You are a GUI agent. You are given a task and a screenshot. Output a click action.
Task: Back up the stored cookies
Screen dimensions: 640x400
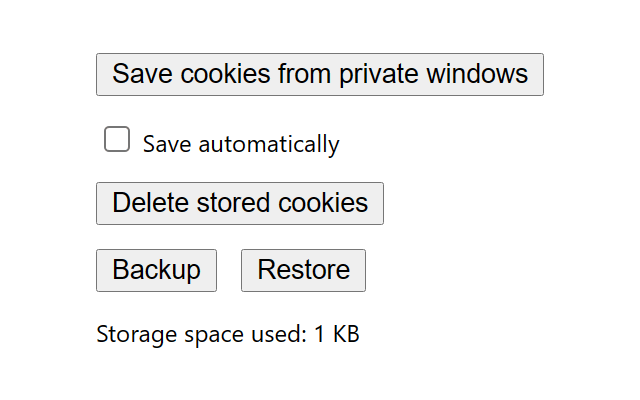tap(156, 270)
